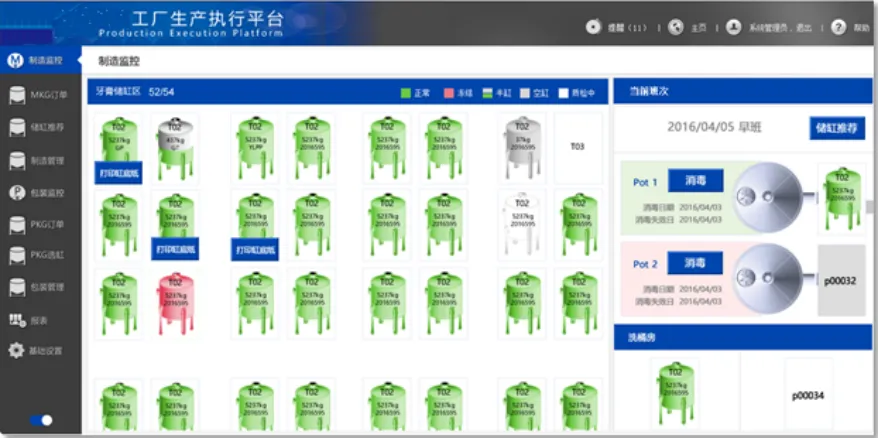
Task: Select 包装监控 from the sidebar
Action: [40, 192]
